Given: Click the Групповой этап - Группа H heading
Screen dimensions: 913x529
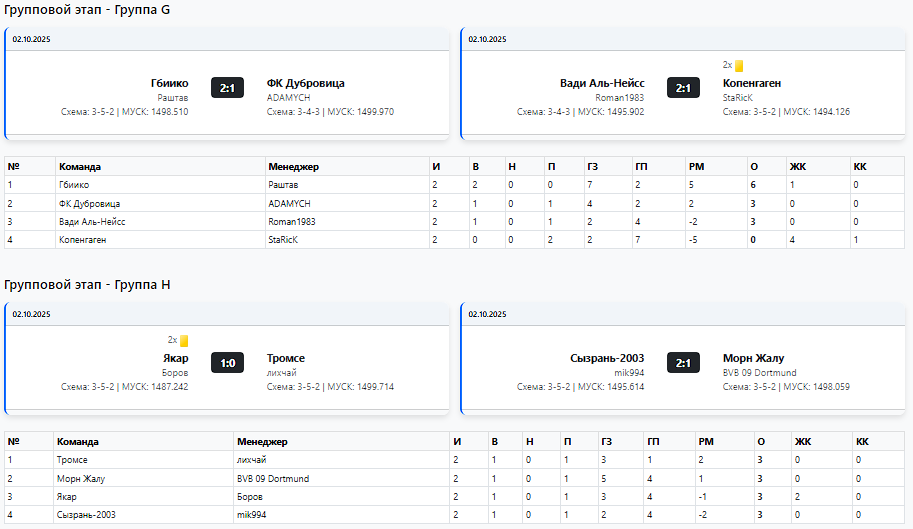Looking at the screenshot, I should [x=87, y=285].
